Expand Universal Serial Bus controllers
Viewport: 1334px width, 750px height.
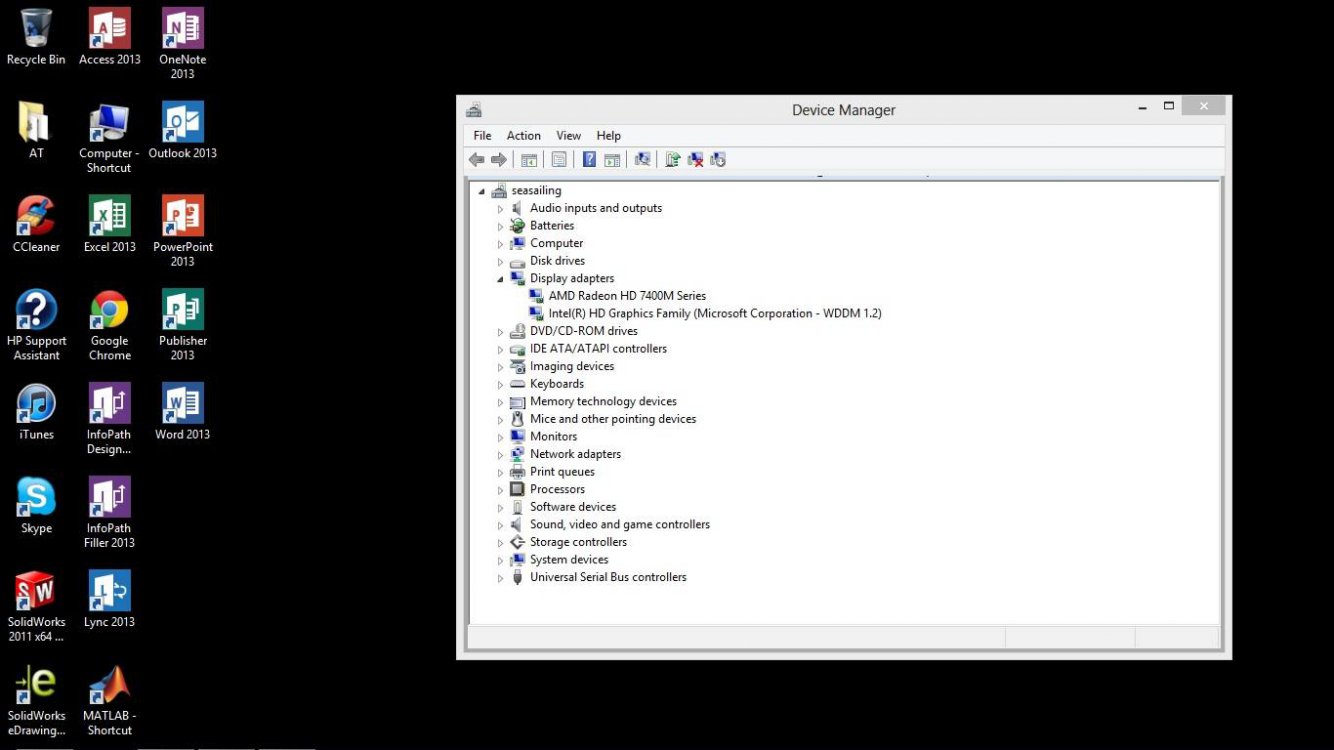coord(501,578)
